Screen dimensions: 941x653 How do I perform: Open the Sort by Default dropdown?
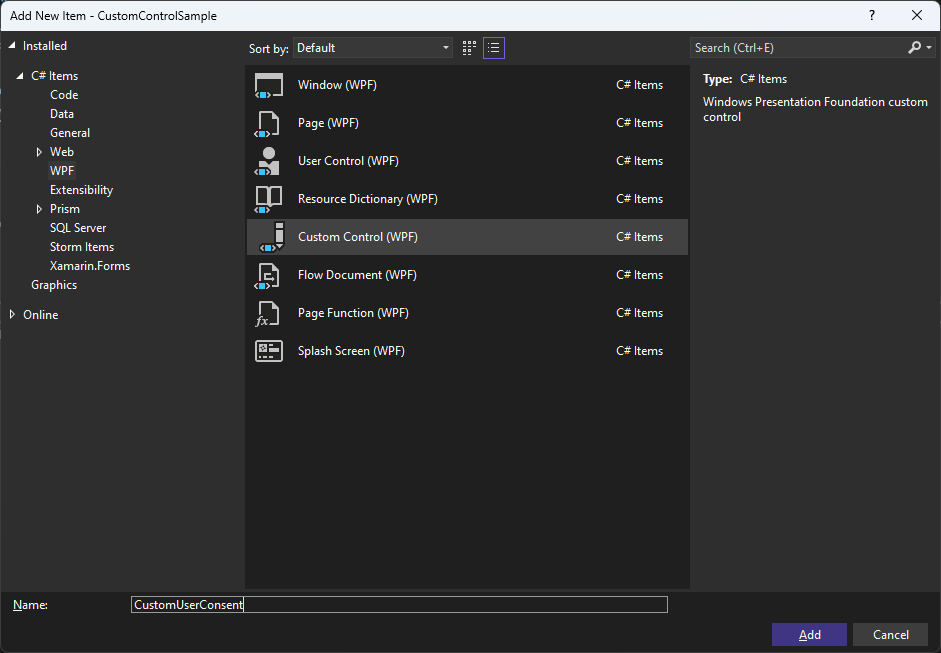coord(372,48)
